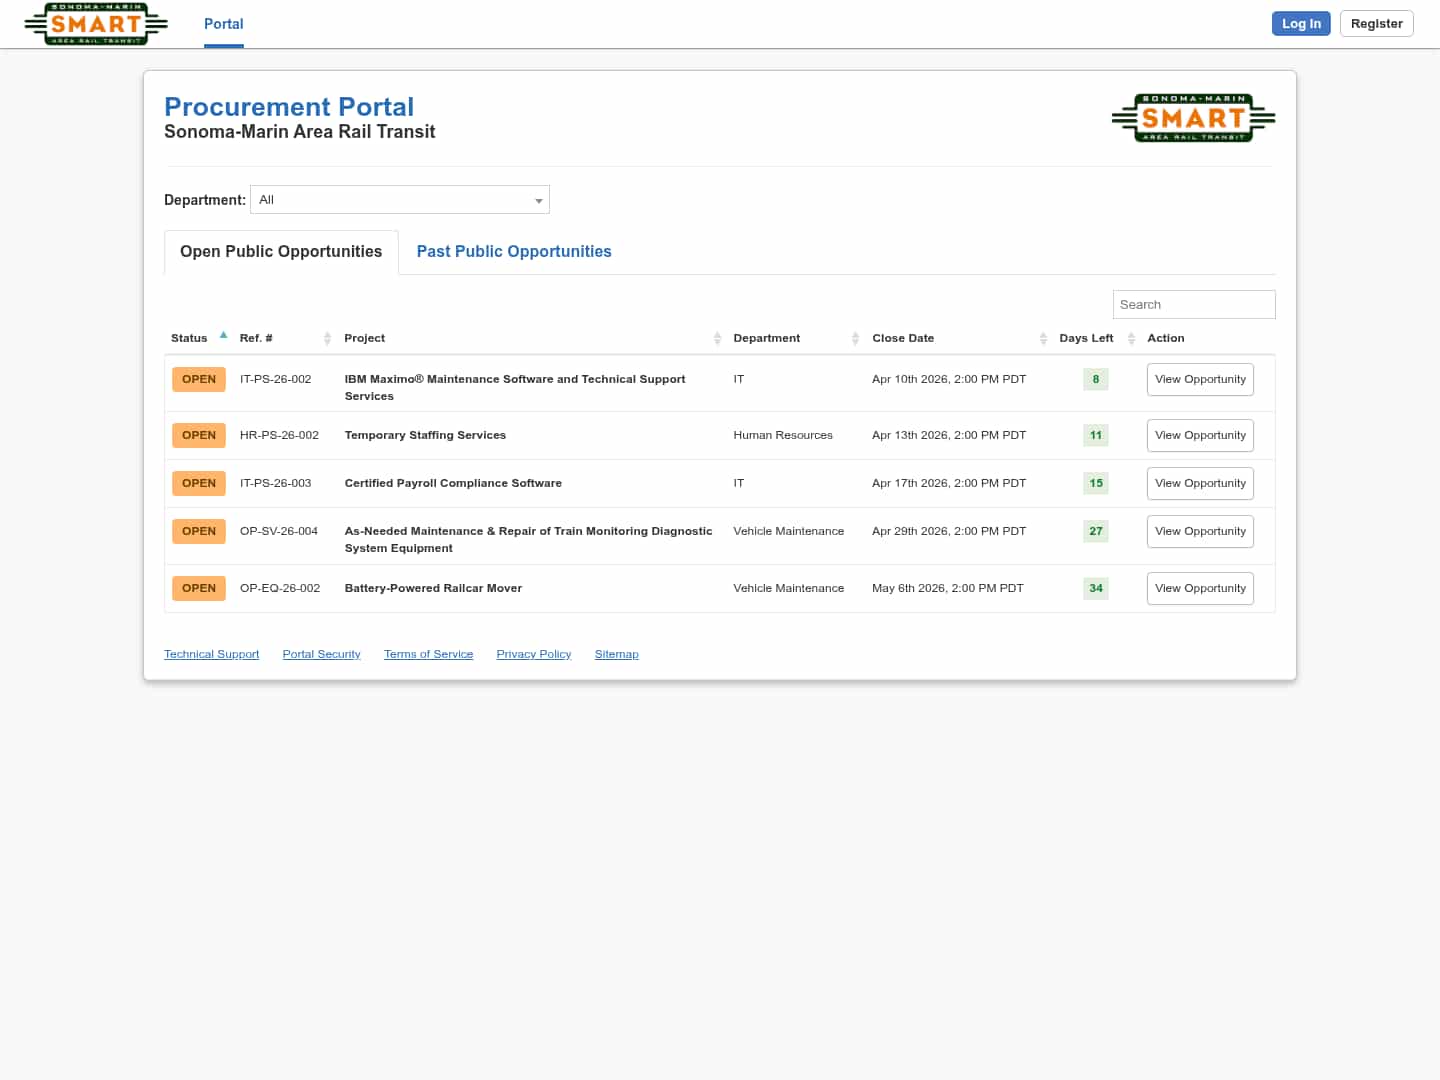Sort table by Status column arrow
This screenshot has width=1440, height=1080.
[223, 336]
